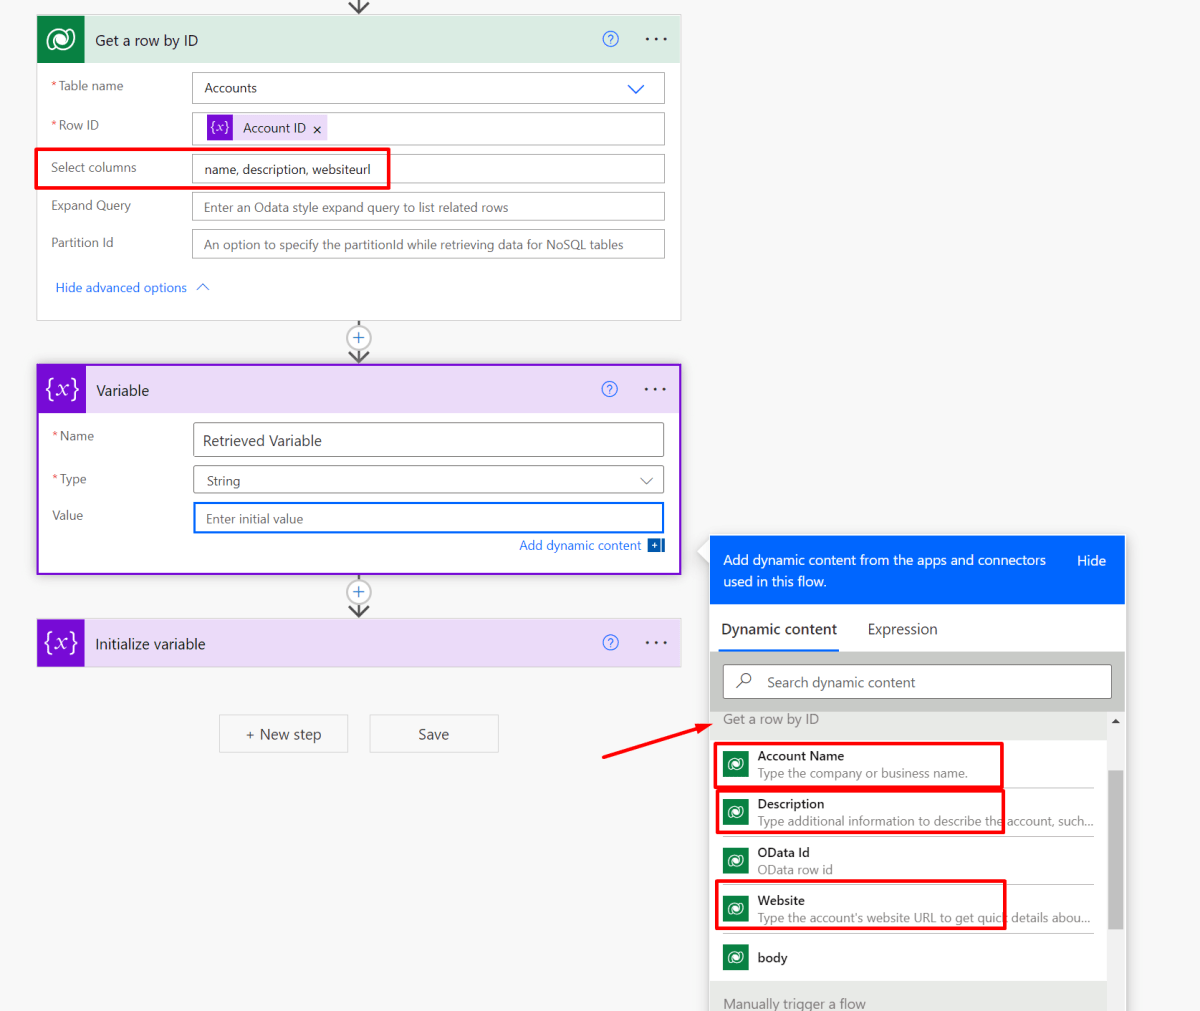Remove the Account ID token from Row ID
The width and height of the screenshot is (1200, 1011).
click(x=317, y=128)
